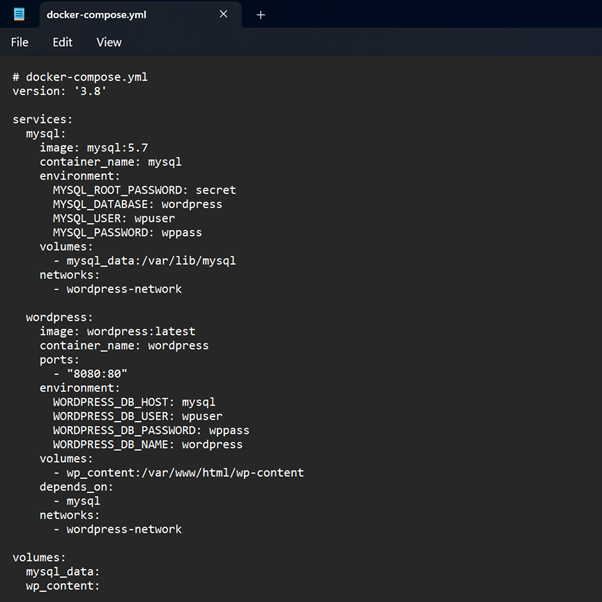Click the 'depends_on:' line
602x602 pixels.
[76, 487]
